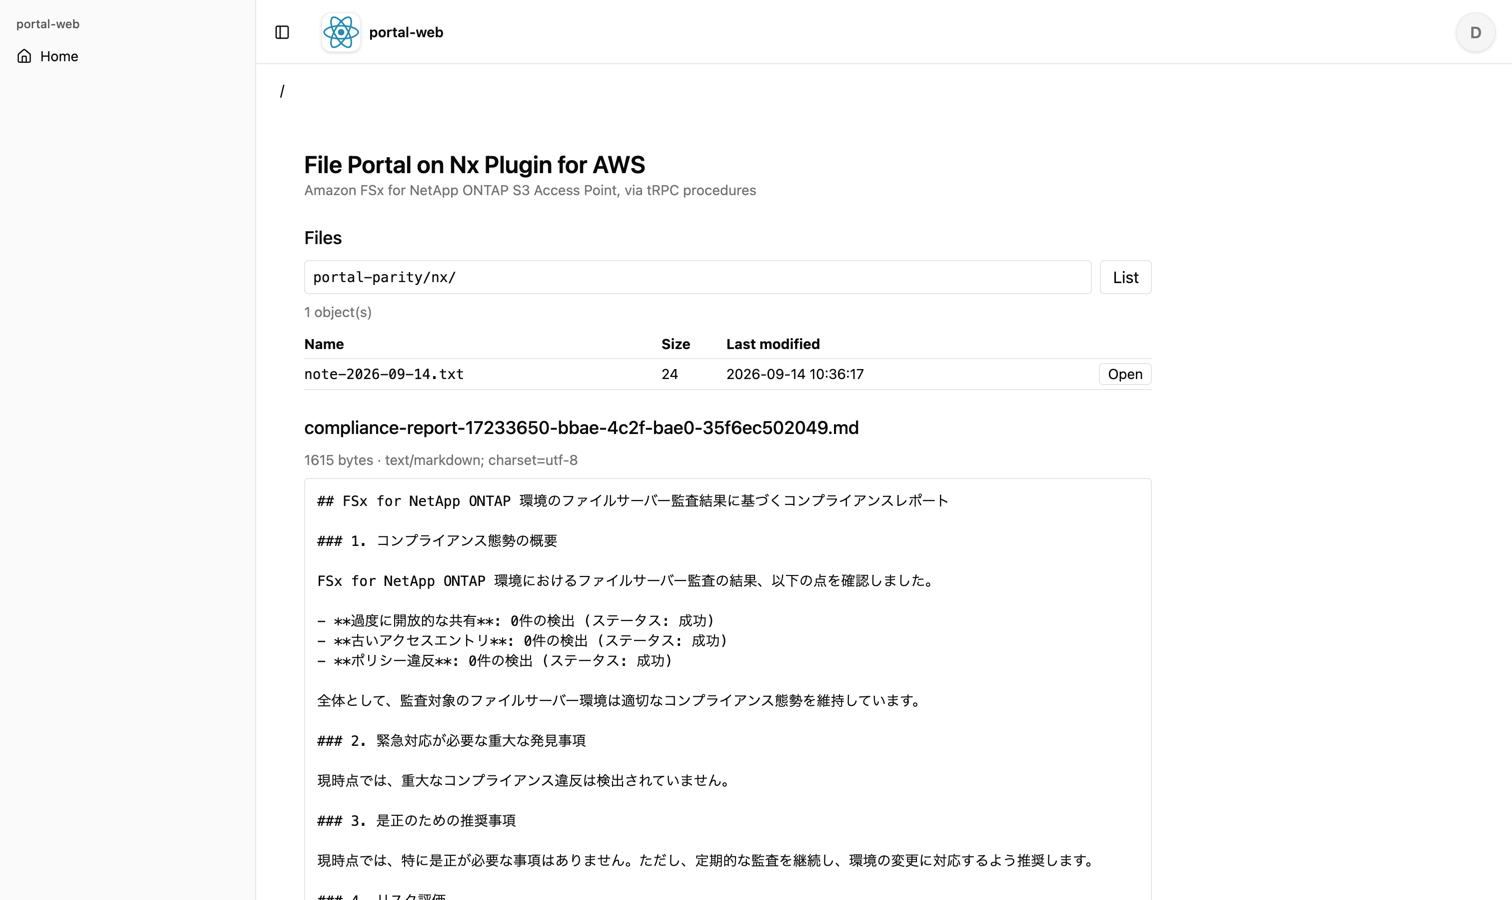Click the Last modified column header

click(x=773, y=344)
